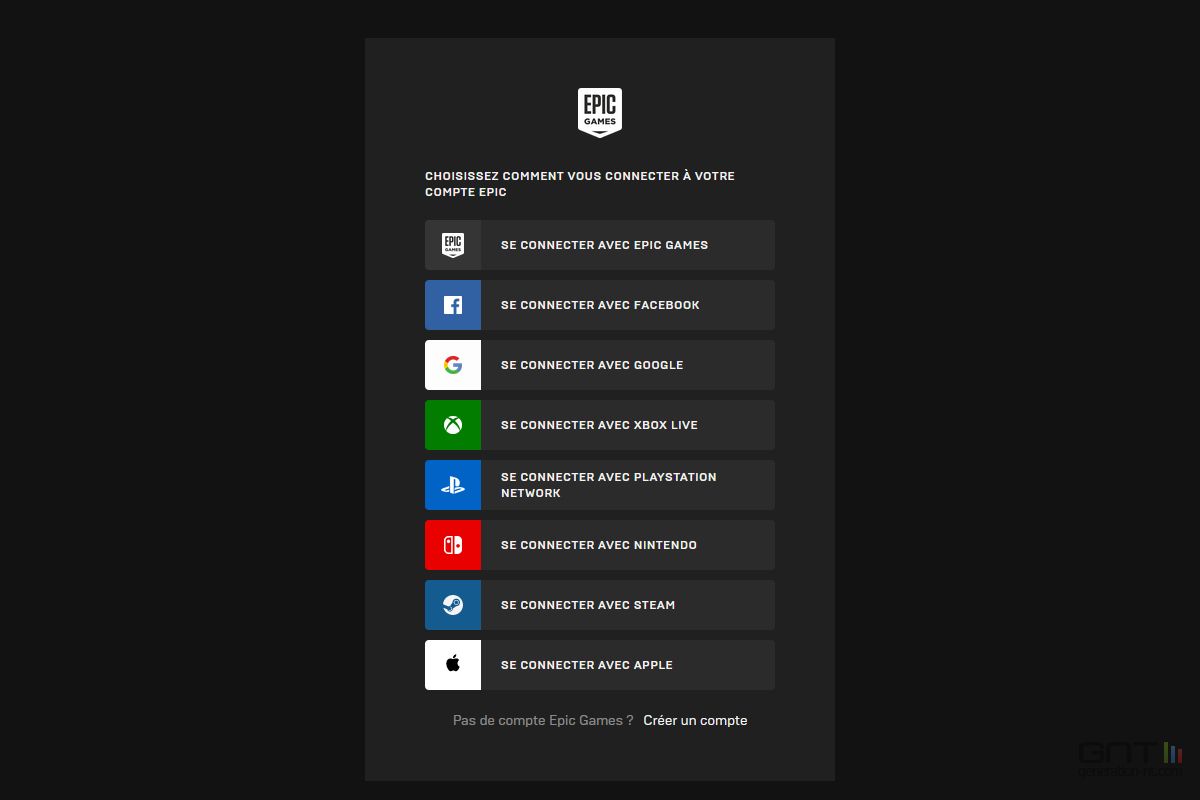Click the Epic Games shield icon button
Viewport: 1200px width, 800px height.
tap(453, 245)
